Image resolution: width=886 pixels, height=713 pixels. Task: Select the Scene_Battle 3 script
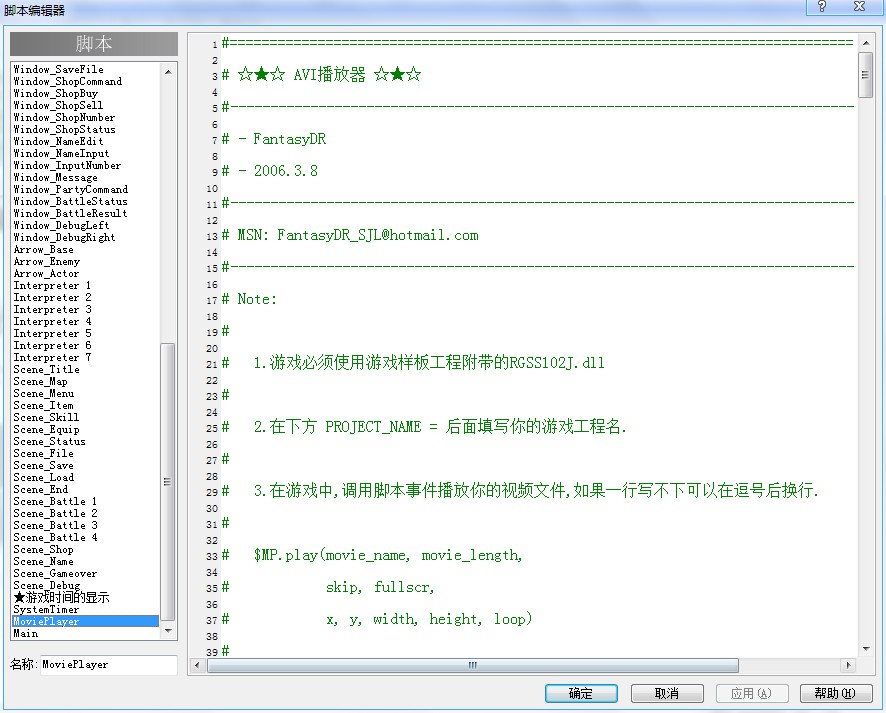[85, 525]
